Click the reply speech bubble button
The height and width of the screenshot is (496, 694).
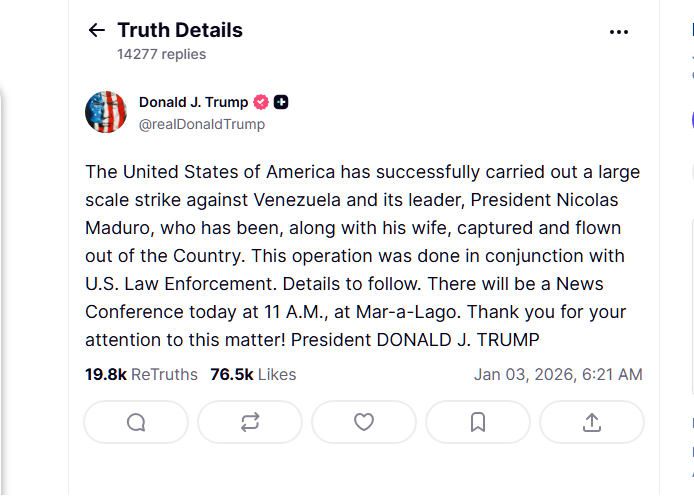136,422
